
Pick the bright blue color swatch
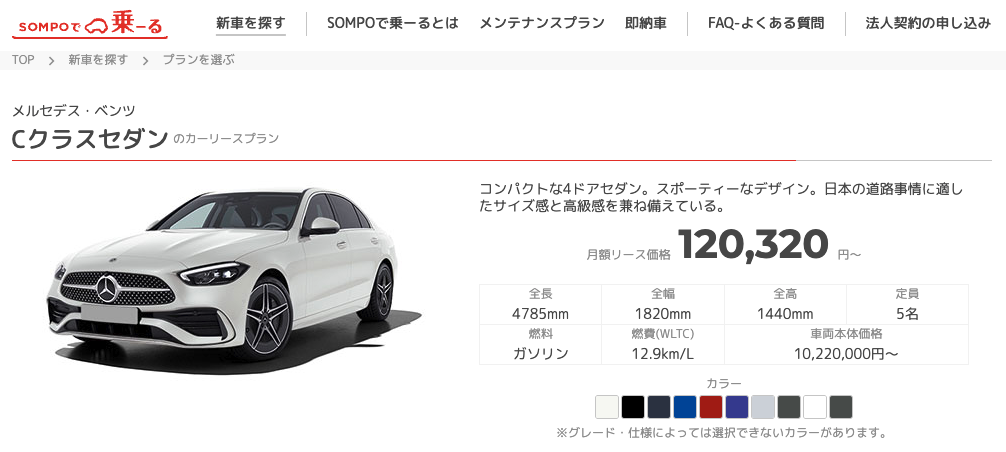[685, 407]
